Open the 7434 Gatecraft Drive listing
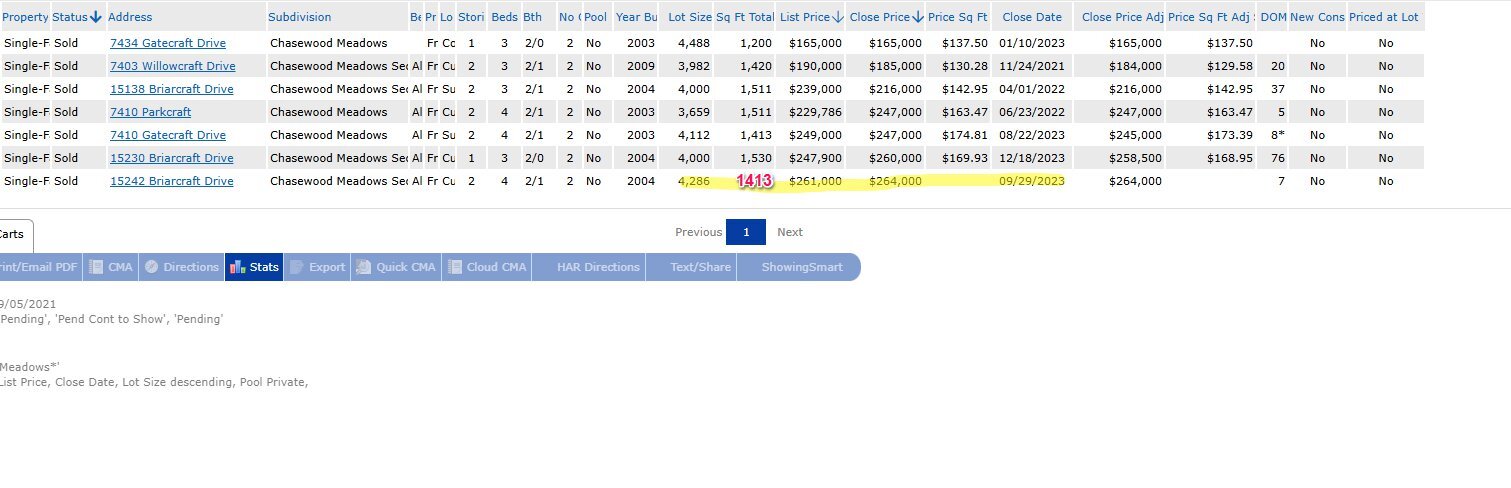 (x=167, y=43)
